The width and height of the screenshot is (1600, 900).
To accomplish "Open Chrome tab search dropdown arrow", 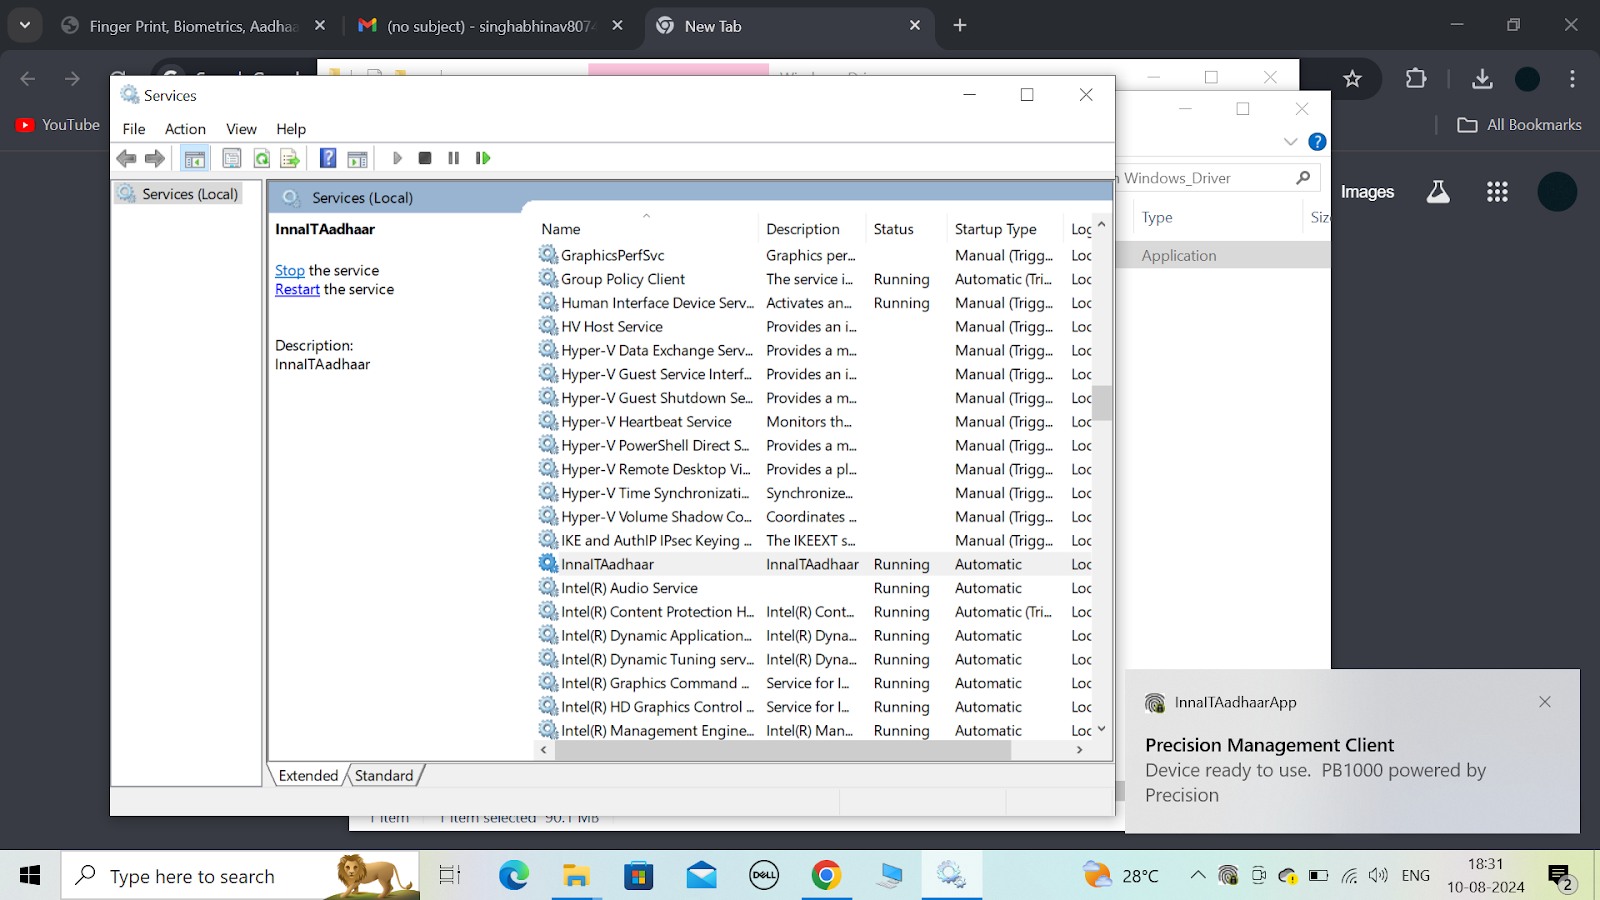I will (x=25, y=25).
